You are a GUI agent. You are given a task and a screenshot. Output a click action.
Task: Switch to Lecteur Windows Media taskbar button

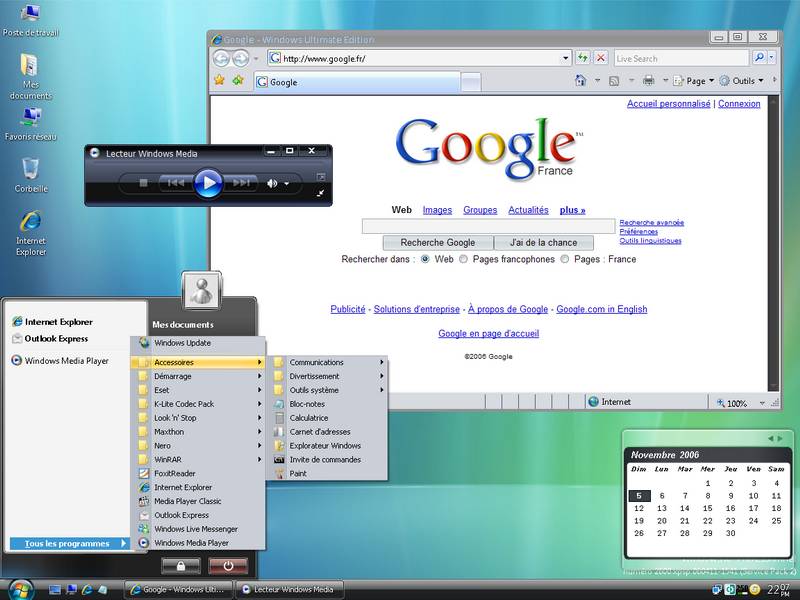pyautogui.click(x=289, y=589)
